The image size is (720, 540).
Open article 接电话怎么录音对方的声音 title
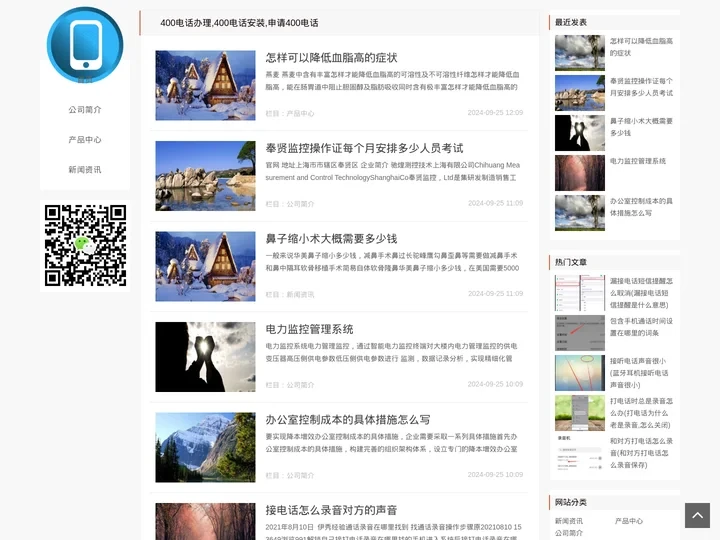click(x=331, y=510)
